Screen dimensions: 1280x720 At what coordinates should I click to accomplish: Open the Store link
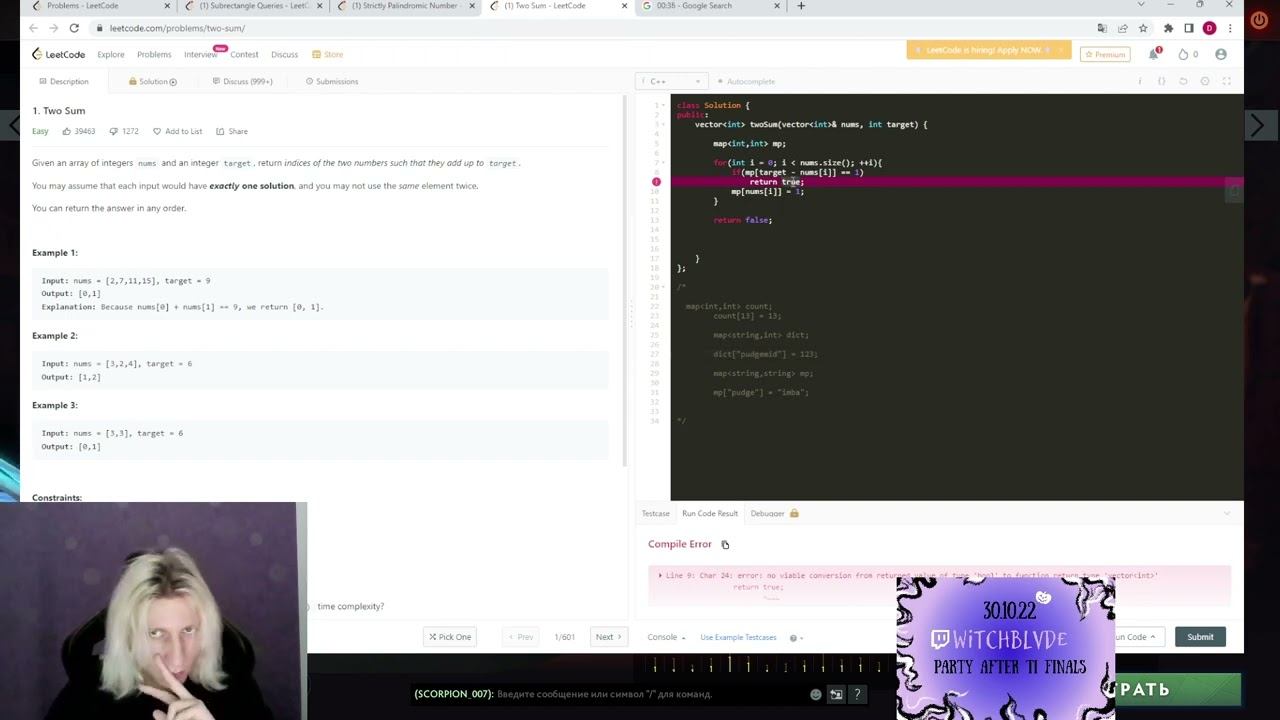point(327,54)
